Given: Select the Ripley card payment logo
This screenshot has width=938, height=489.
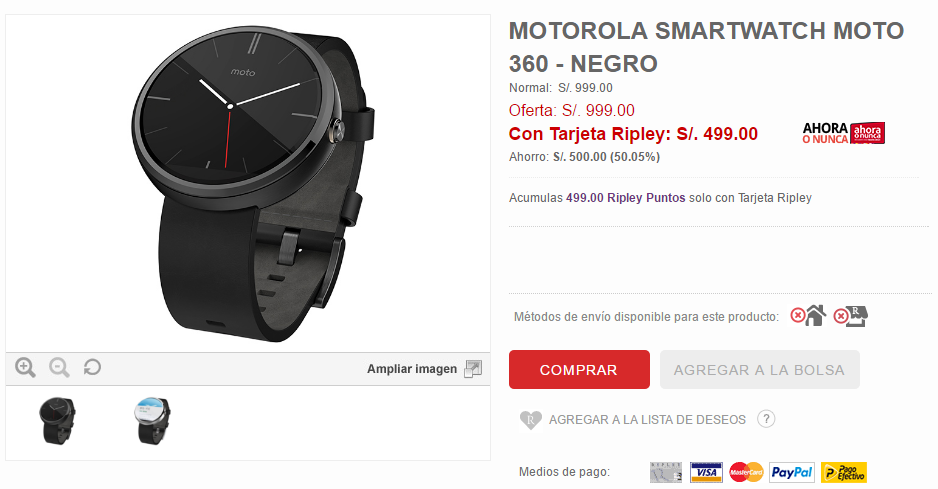Looking at the screenshot, I should [666, 472].
